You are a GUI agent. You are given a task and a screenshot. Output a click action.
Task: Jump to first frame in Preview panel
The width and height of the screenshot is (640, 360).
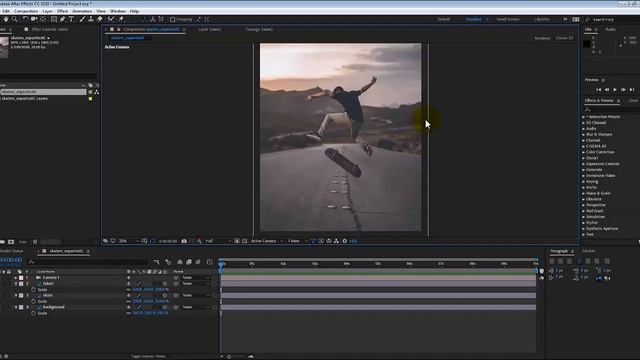[598, 89]
